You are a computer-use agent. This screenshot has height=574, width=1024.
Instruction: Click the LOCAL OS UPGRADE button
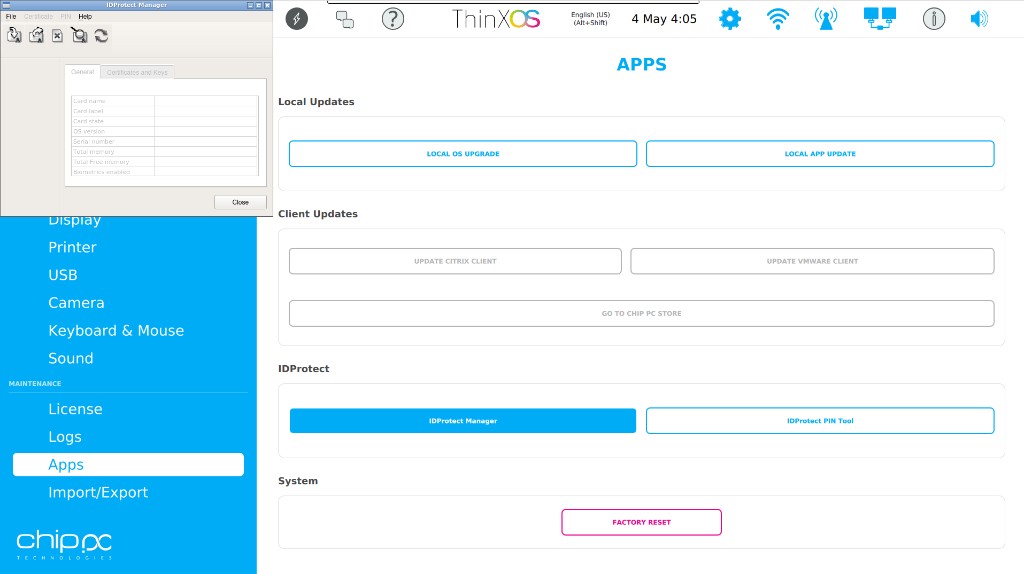coord(463,153)
